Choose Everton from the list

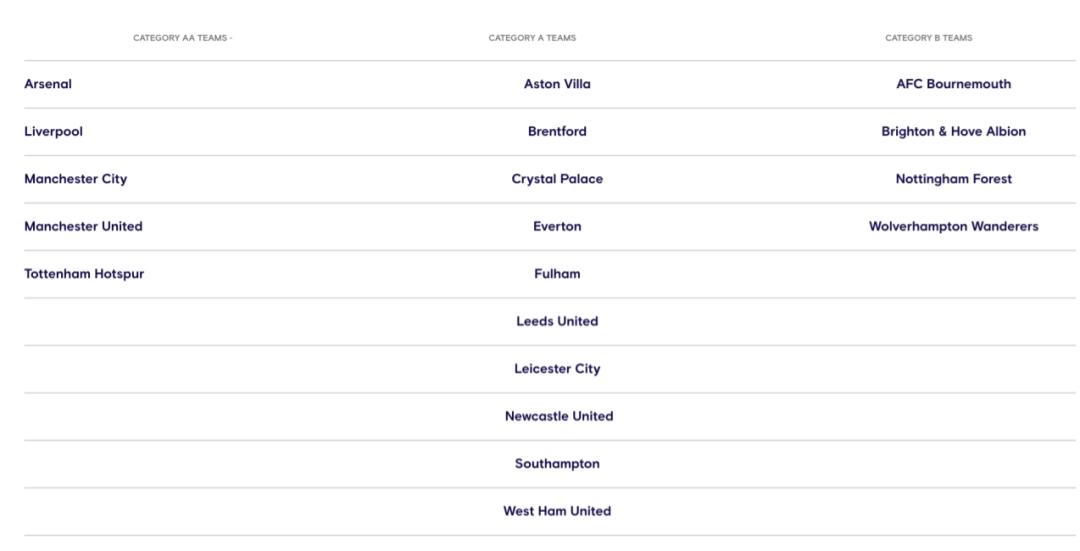tap(557, 227)
